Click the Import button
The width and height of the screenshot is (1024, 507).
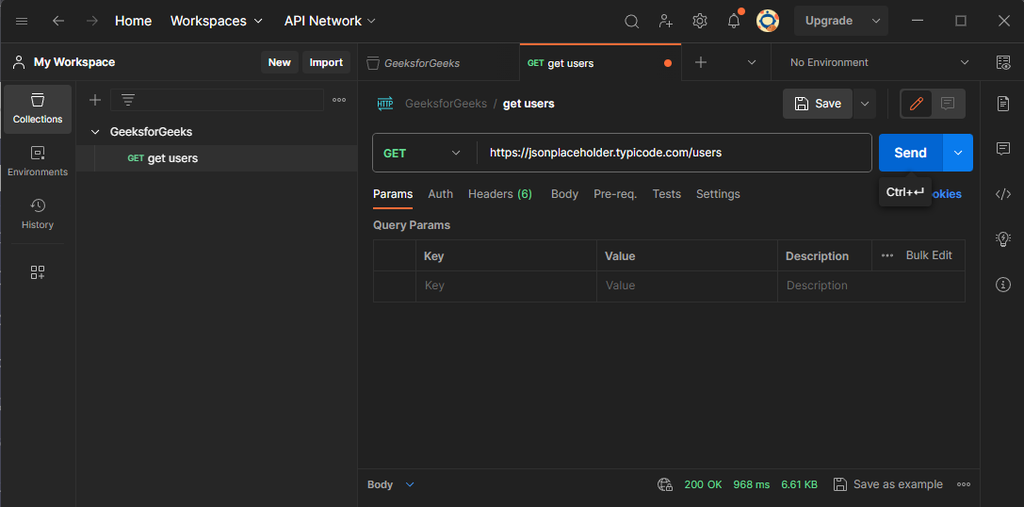pyautogui.click(x=326, y=62)
